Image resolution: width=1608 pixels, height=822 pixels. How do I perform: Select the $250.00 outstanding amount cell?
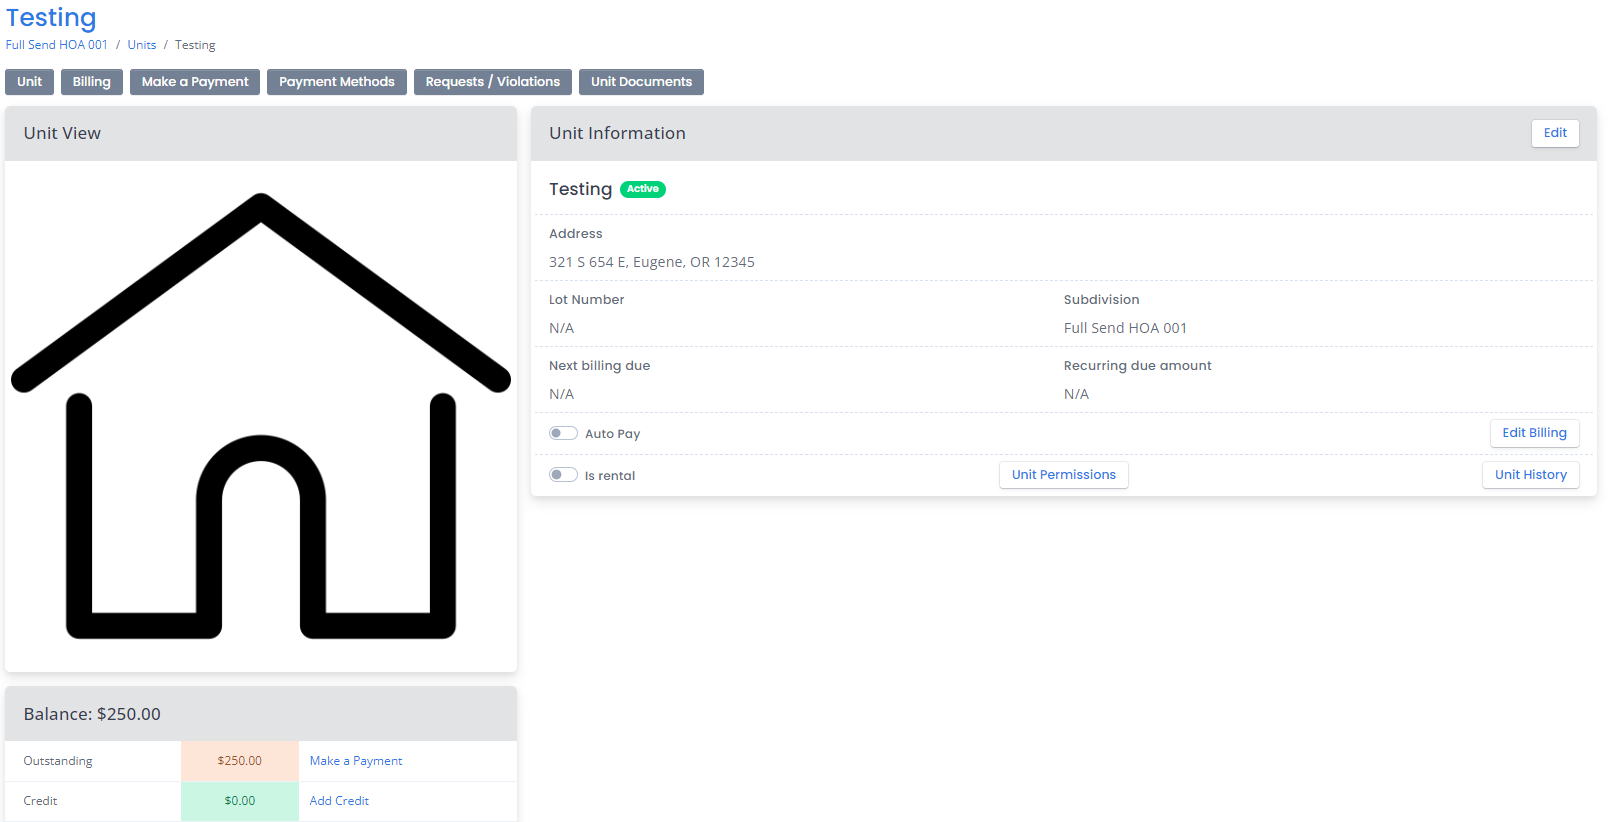coord(240,761)
